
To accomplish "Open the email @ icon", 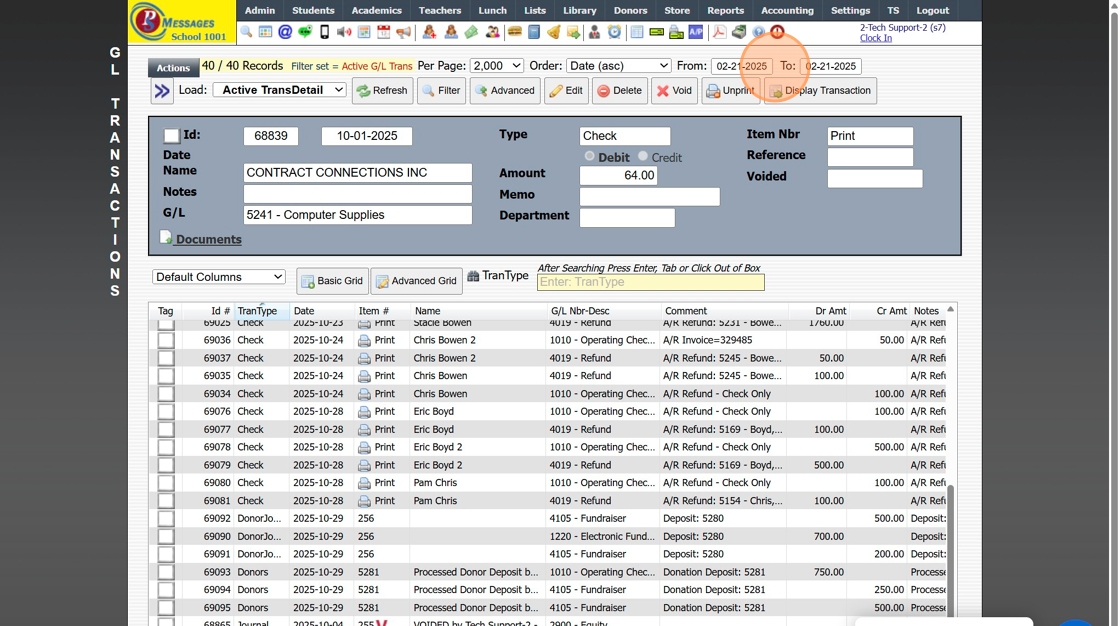I will [x=285, y=32].
